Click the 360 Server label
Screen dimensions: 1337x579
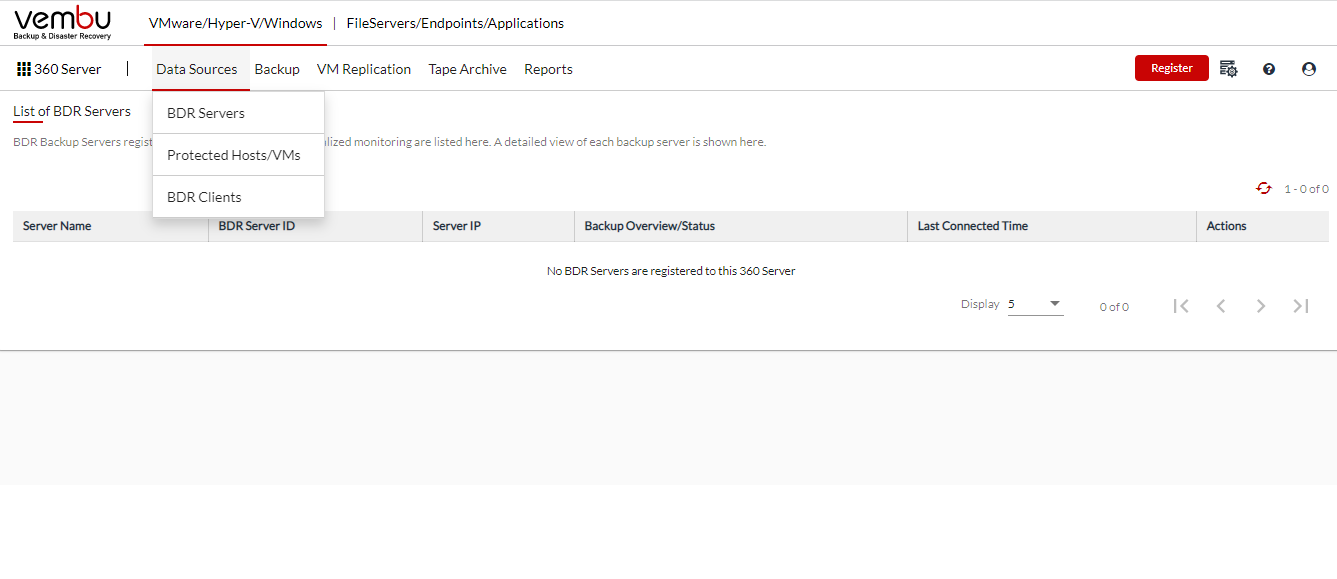click(68, 69)
